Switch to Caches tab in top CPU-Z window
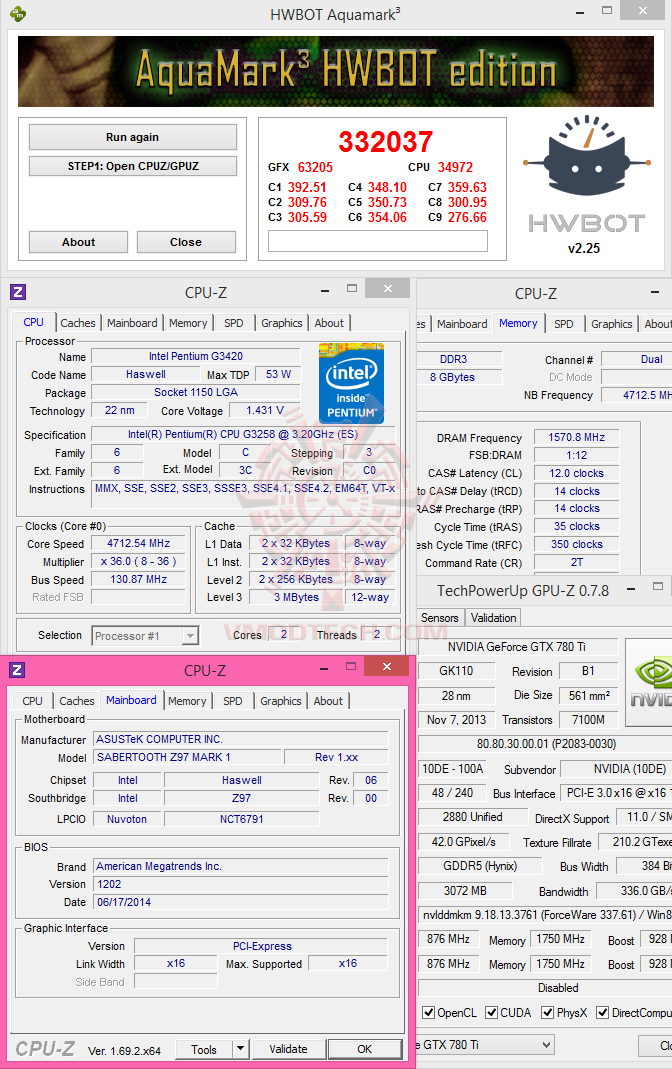This screenshot has height=1069, width=672. (x=78, y=323)
